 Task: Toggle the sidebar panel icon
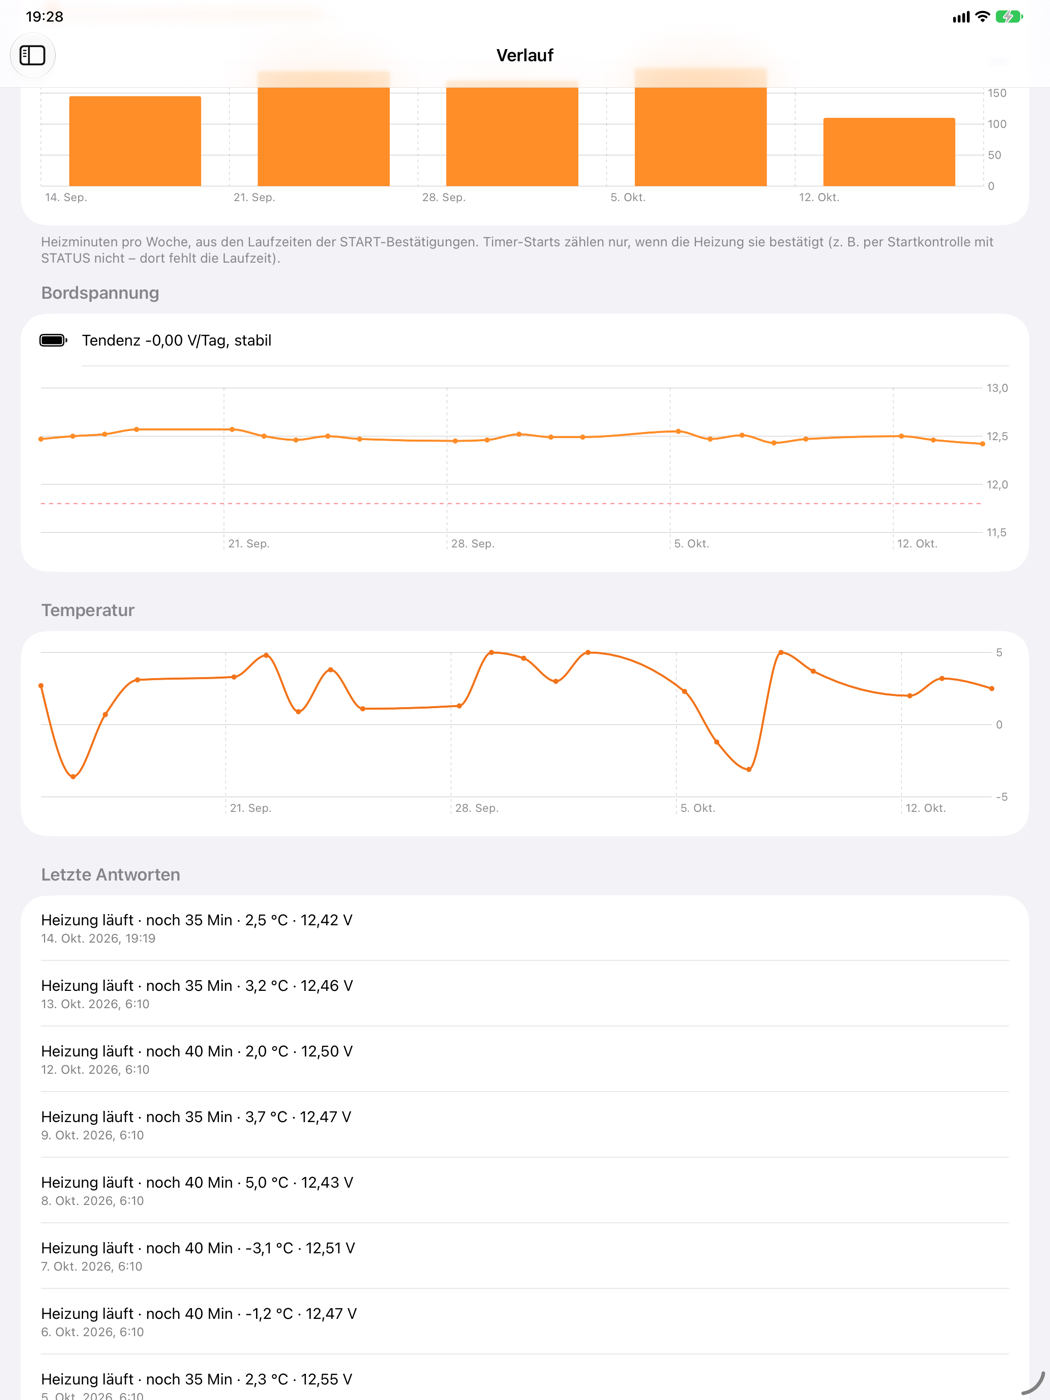coord(32,55)
